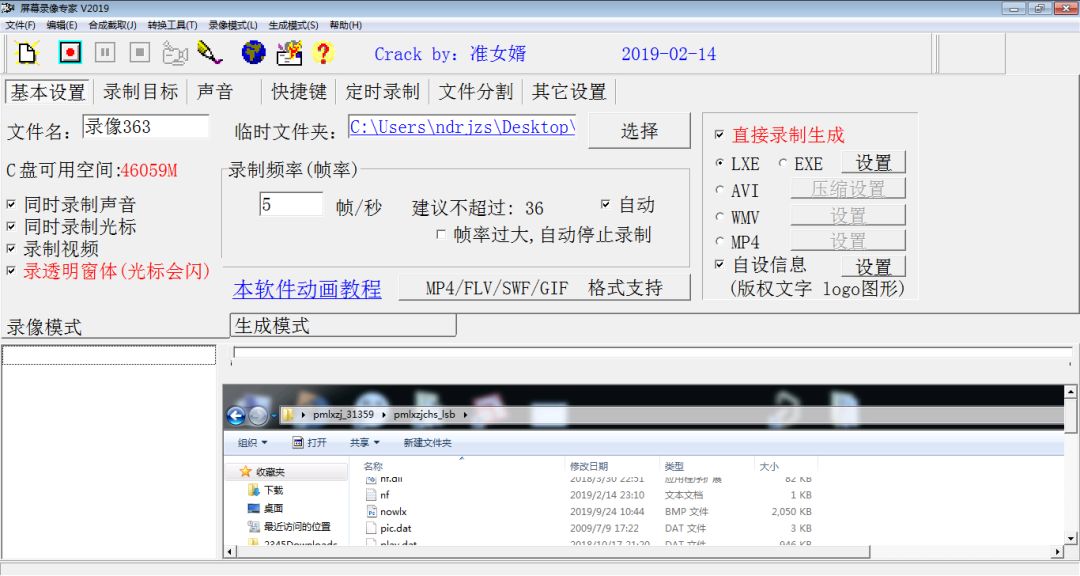The height and width of the screenshot is (576, 1080).
Task: Uncheck the 自动 frame rate checkbox
Action: (605, 204)
